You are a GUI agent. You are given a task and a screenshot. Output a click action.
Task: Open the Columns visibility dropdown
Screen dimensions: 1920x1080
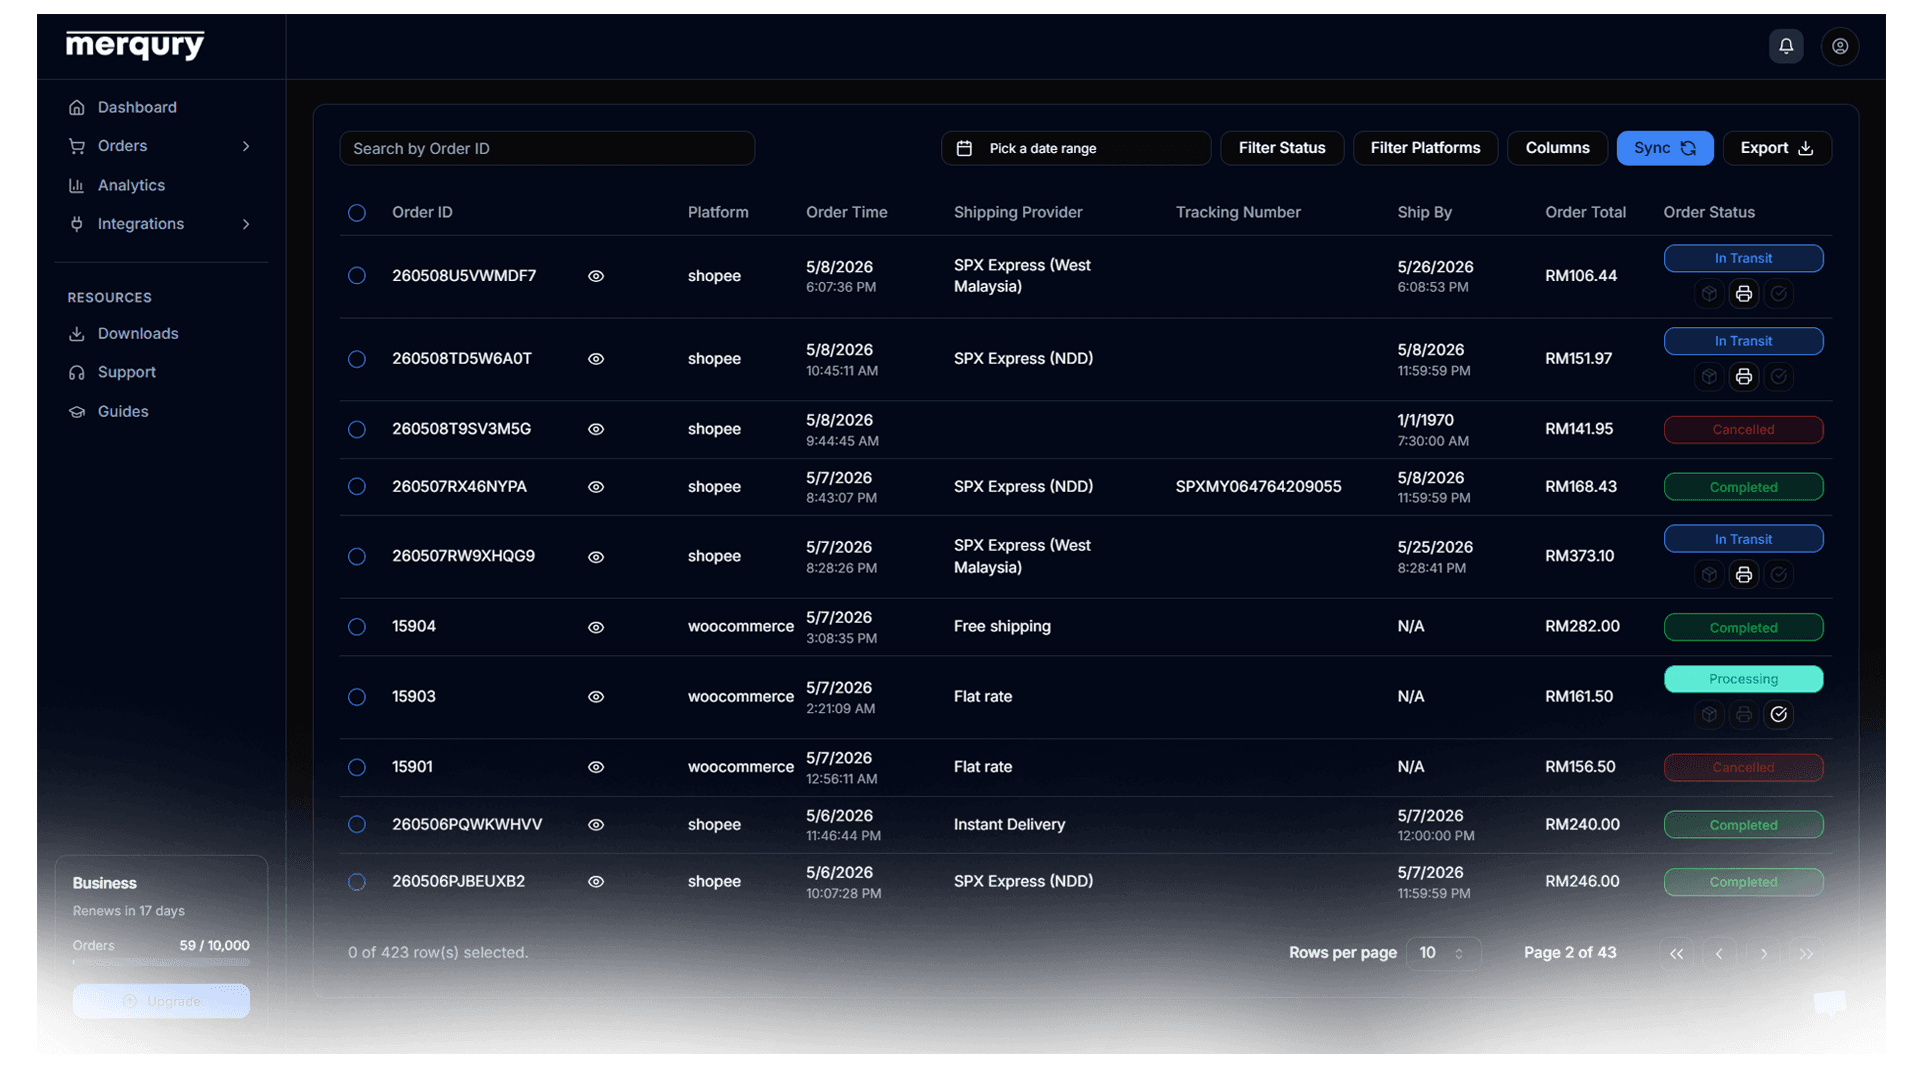click(x=1557, y=148)
